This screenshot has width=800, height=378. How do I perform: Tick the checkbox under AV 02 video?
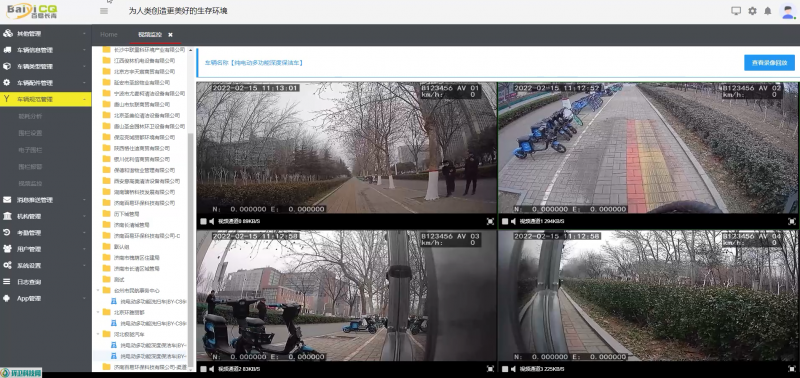tap(505, 221)
